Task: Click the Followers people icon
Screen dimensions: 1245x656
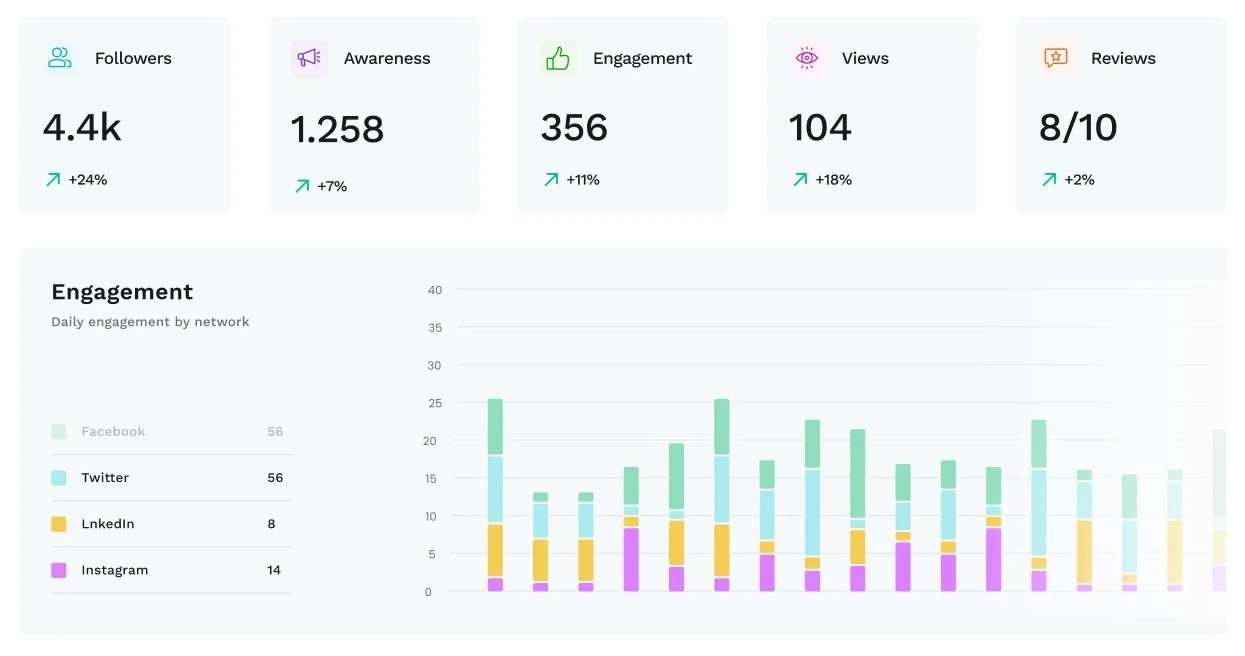Action: point(60,58)
